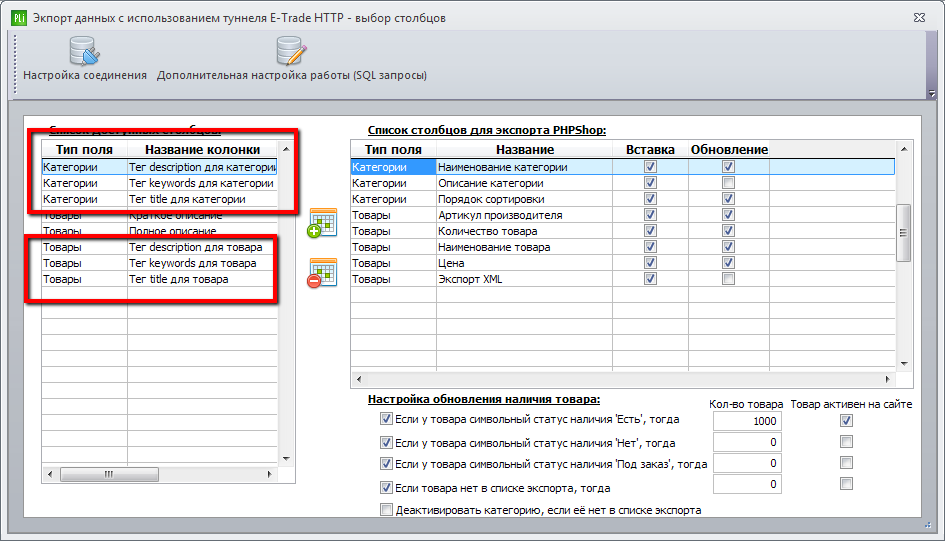Toggle status 'Нет' condition checkbox

coord(386,443)
